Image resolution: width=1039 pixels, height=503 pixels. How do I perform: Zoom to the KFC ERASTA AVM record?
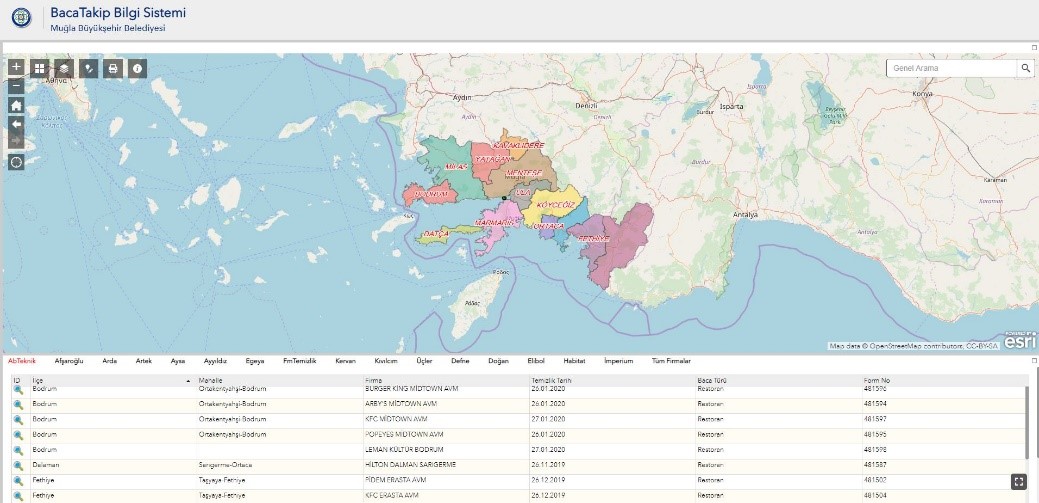tap(19, 496)
